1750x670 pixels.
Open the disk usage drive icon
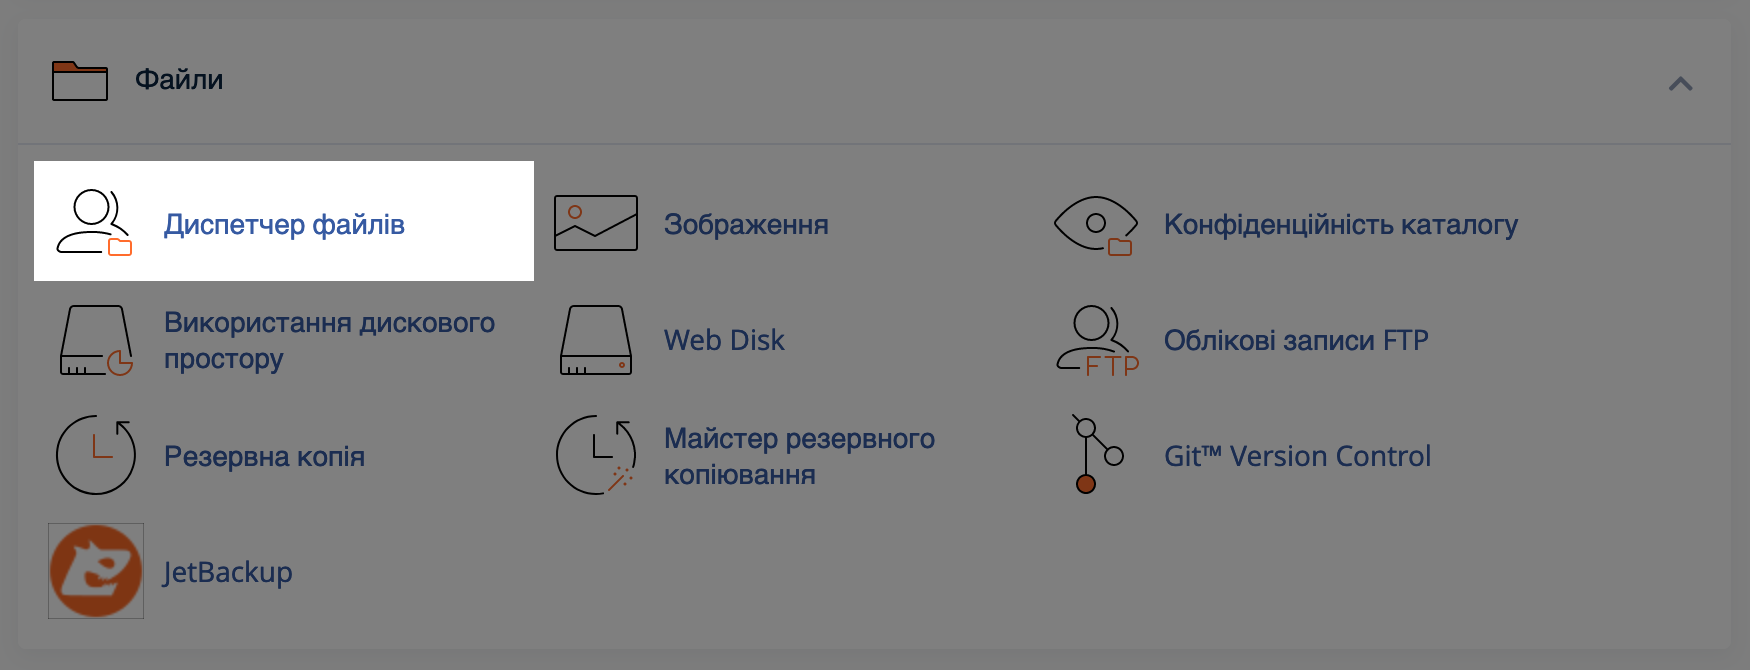(x=96, y=340)
